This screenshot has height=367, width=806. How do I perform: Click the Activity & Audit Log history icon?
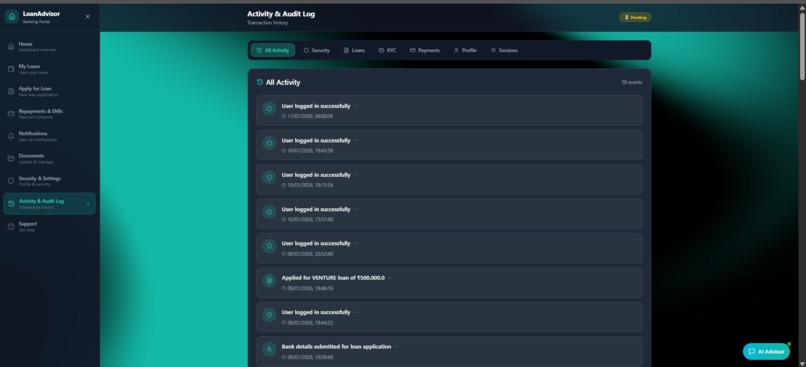pos(11,204)
